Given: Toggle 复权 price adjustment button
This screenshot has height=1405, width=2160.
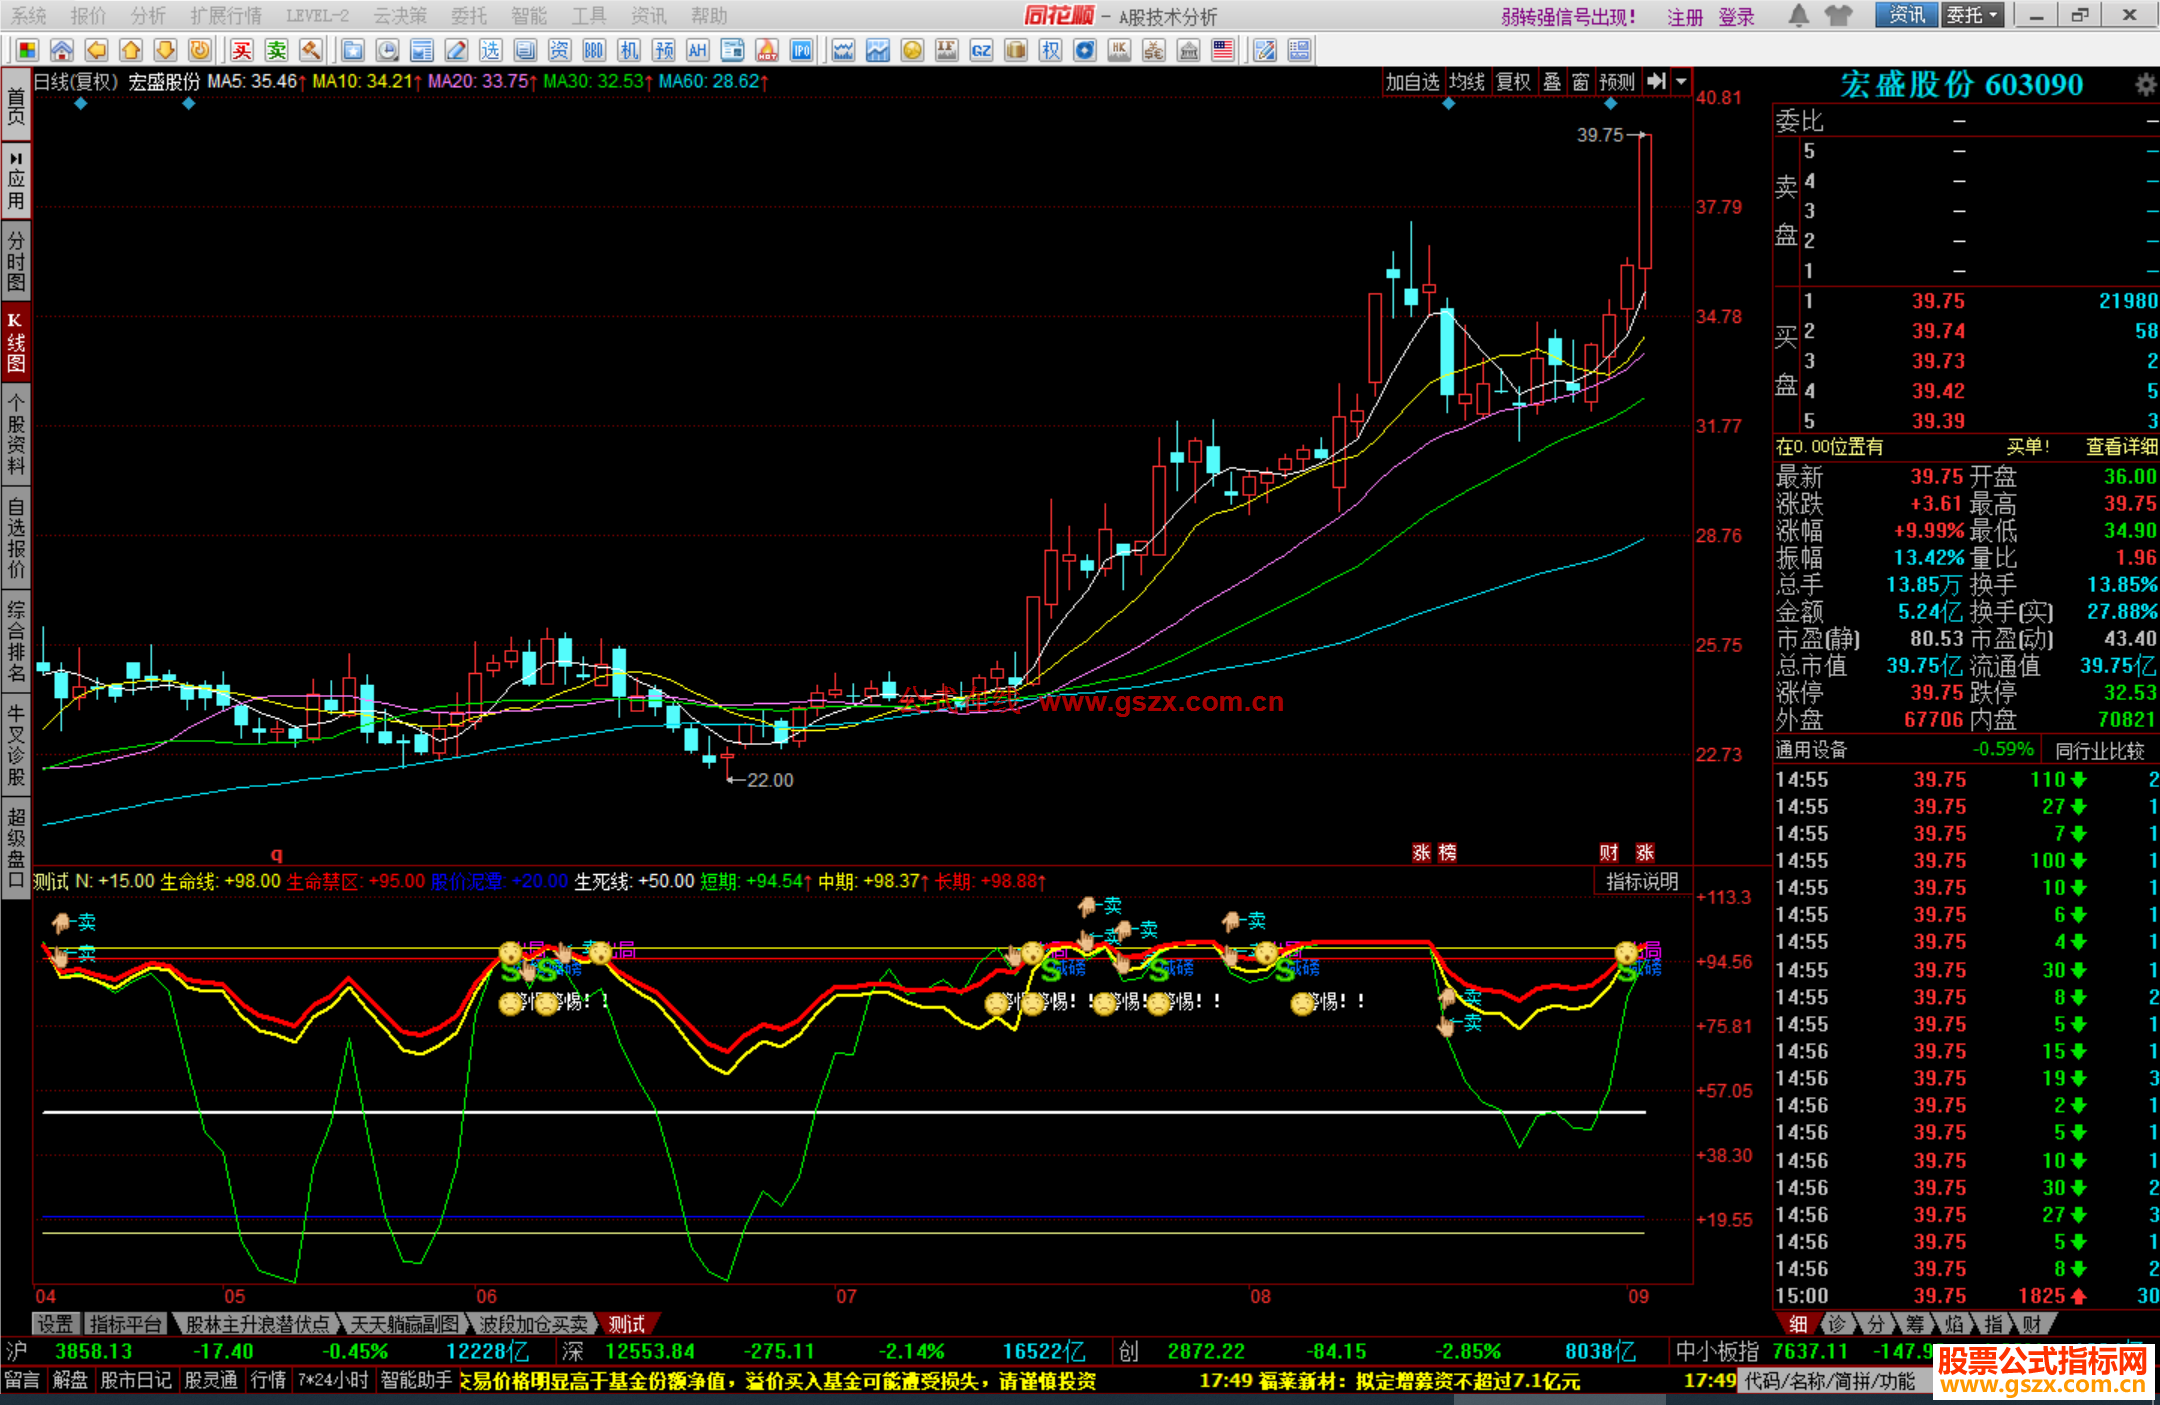Looking at the screenshot, I should (1513, 82).
